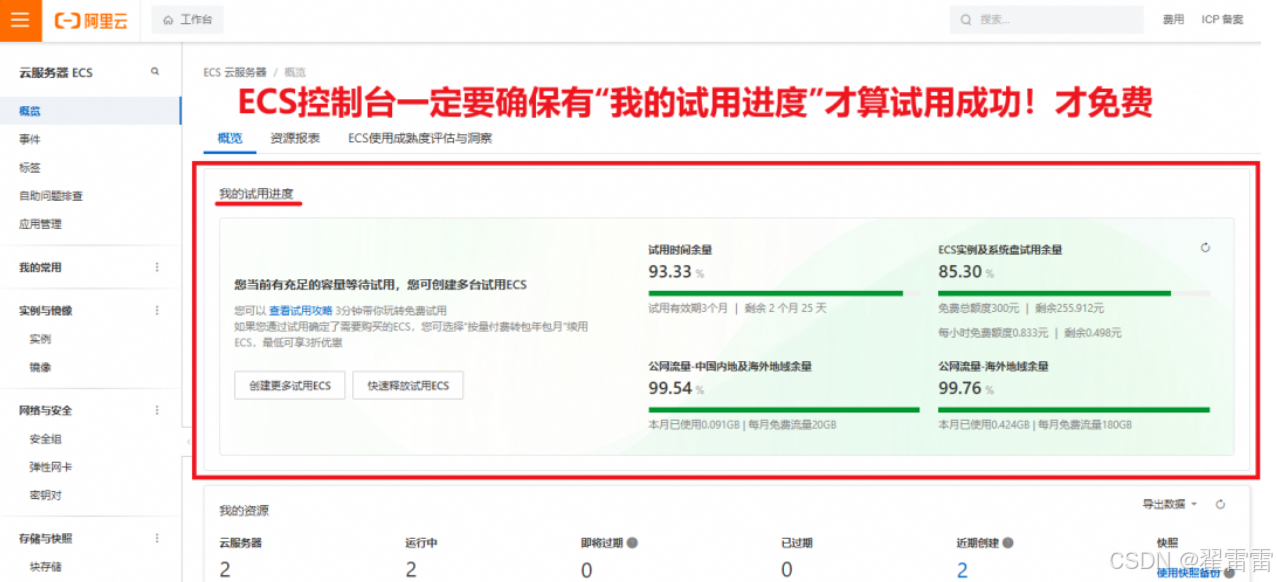Open 费用 in the top bar
This screenshot has width=1277, height=582.
(1173, 20)
